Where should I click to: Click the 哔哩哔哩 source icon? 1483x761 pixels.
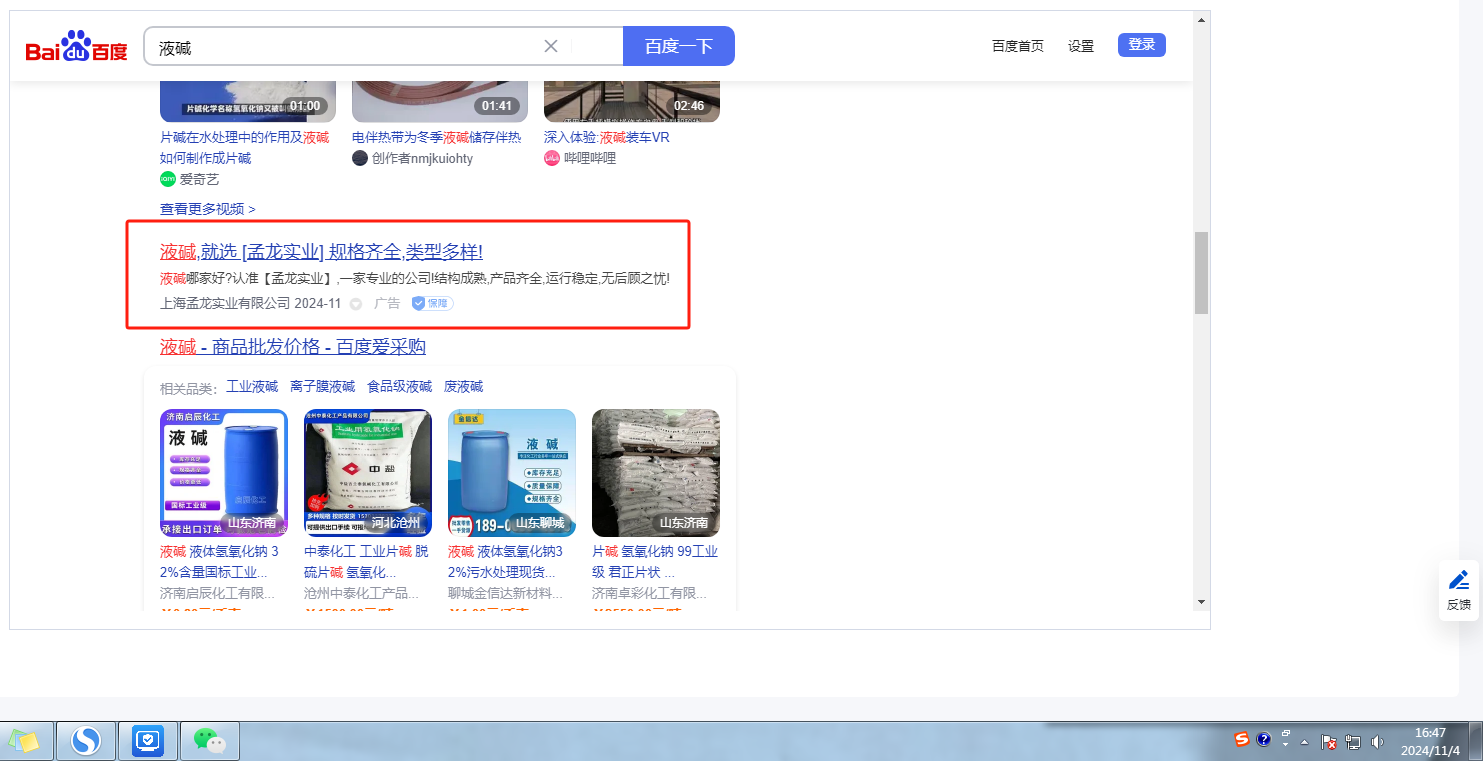tap(552, 158)
